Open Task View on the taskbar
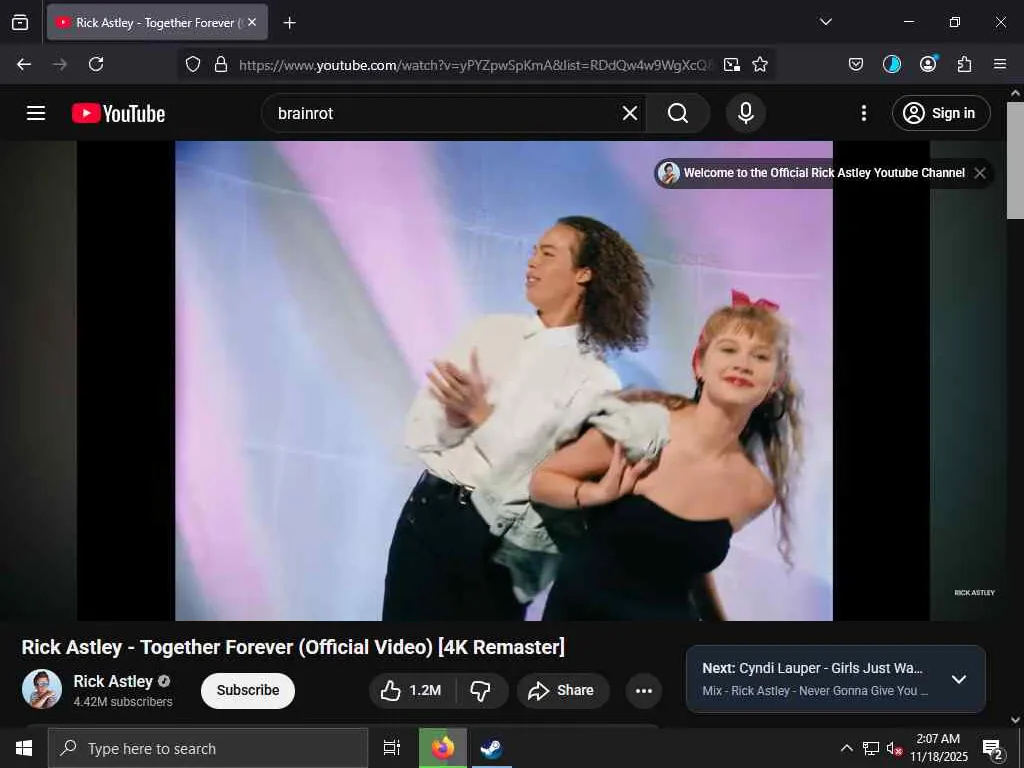This screenshot has width=1024, height=768. tap(392, 748)
